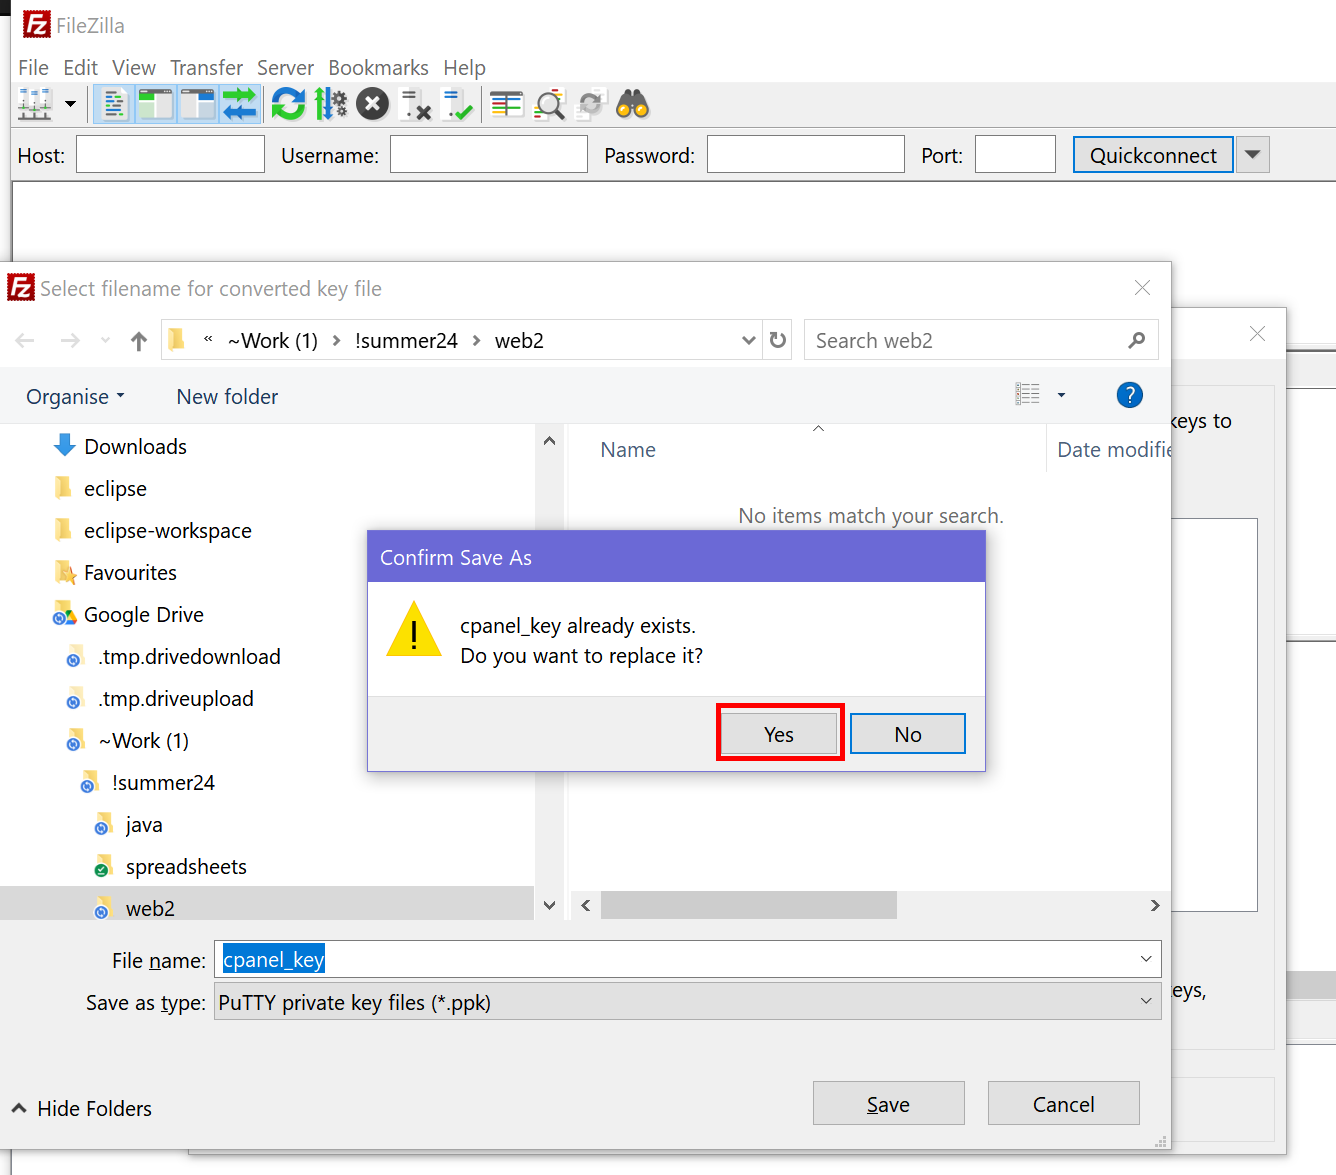Click the Disconnect from server icon
1336x1175 pixels.
coord(415,104)
